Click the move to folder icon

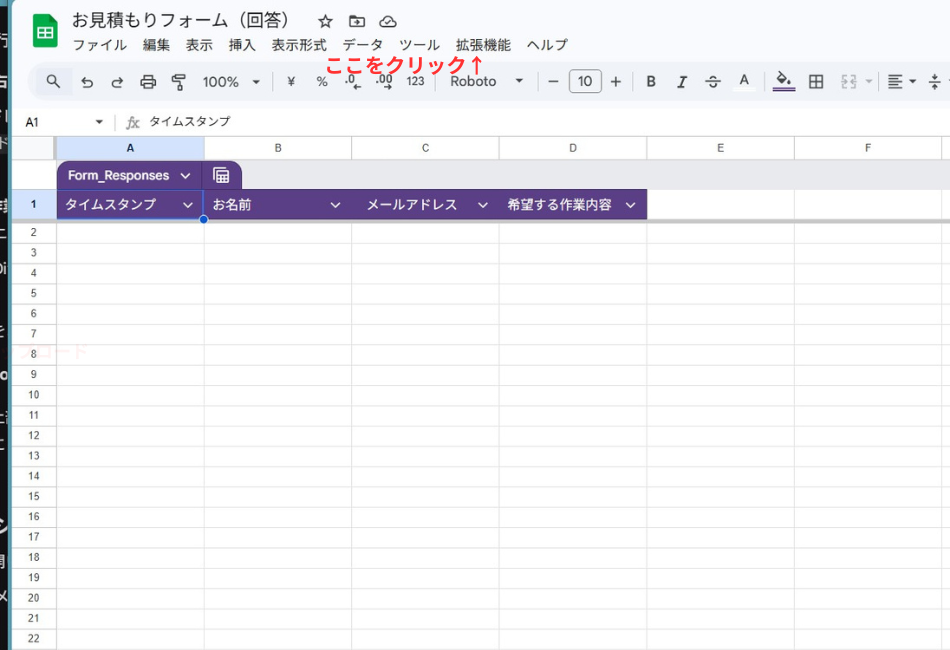(357, 21)
